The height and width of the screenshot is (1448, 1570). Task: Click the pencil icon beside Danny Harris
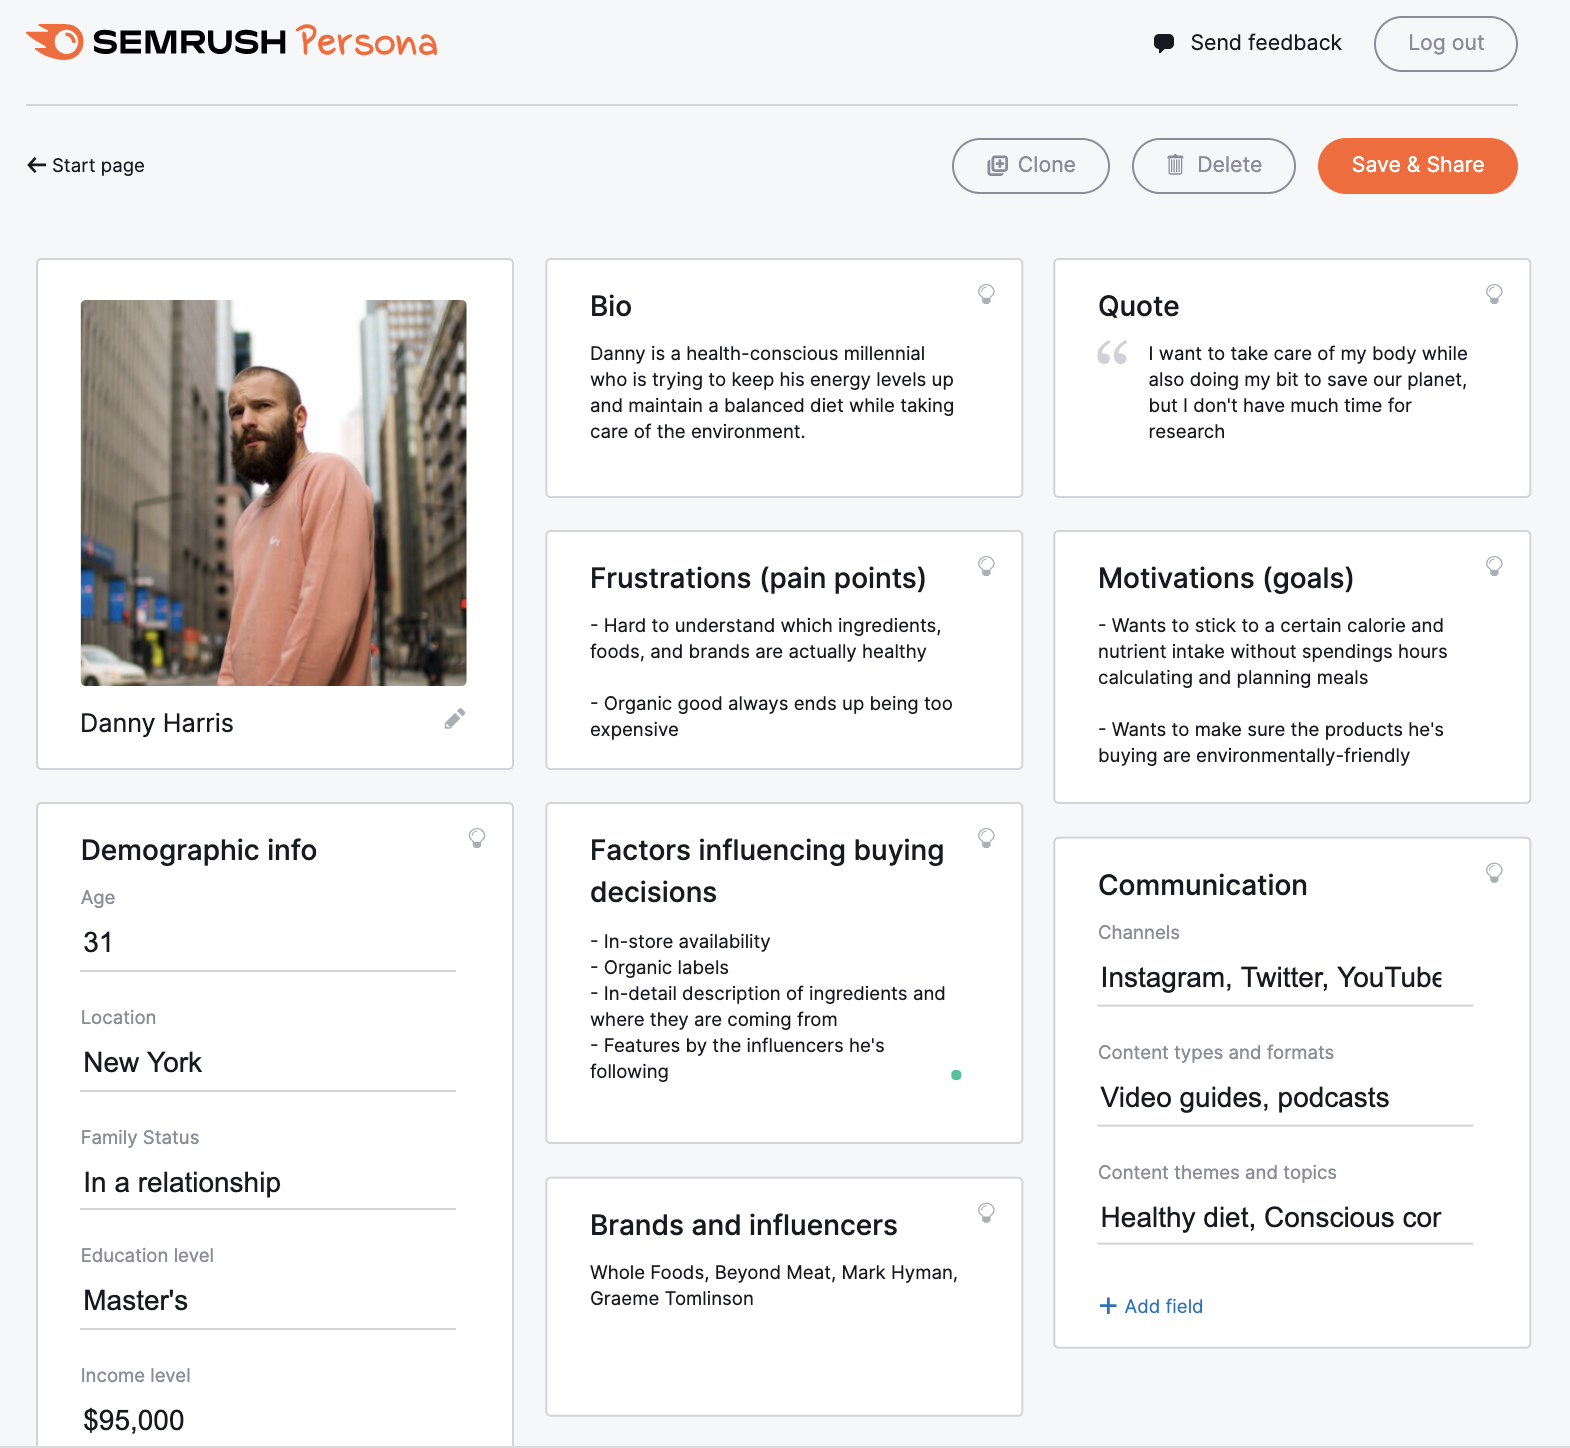pyautogui.click(x=455, y=719)
